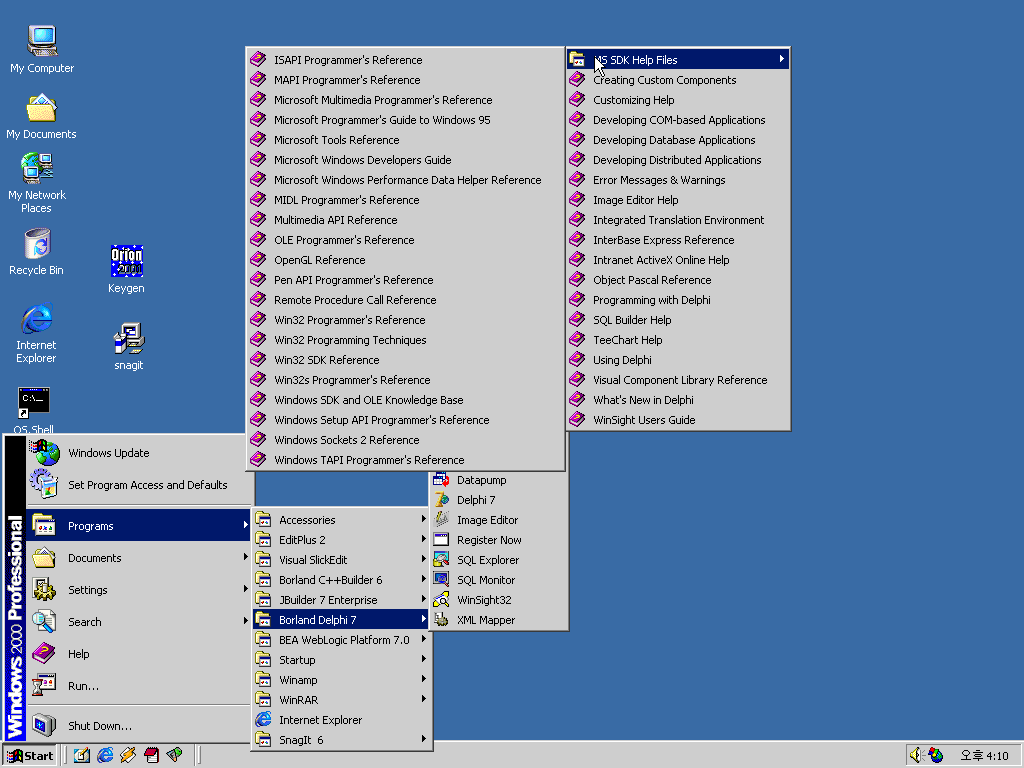Open the My Network Places icon
This screenshot has width=1024, height=768.
pos(37,181)
